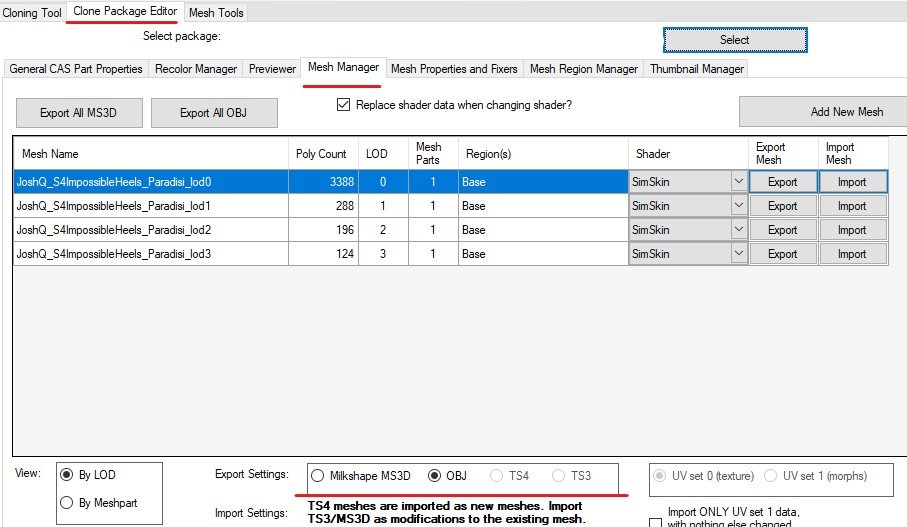907x527 pixels.
Task: Click the Region(s) column header
Action: pos(543,153)
